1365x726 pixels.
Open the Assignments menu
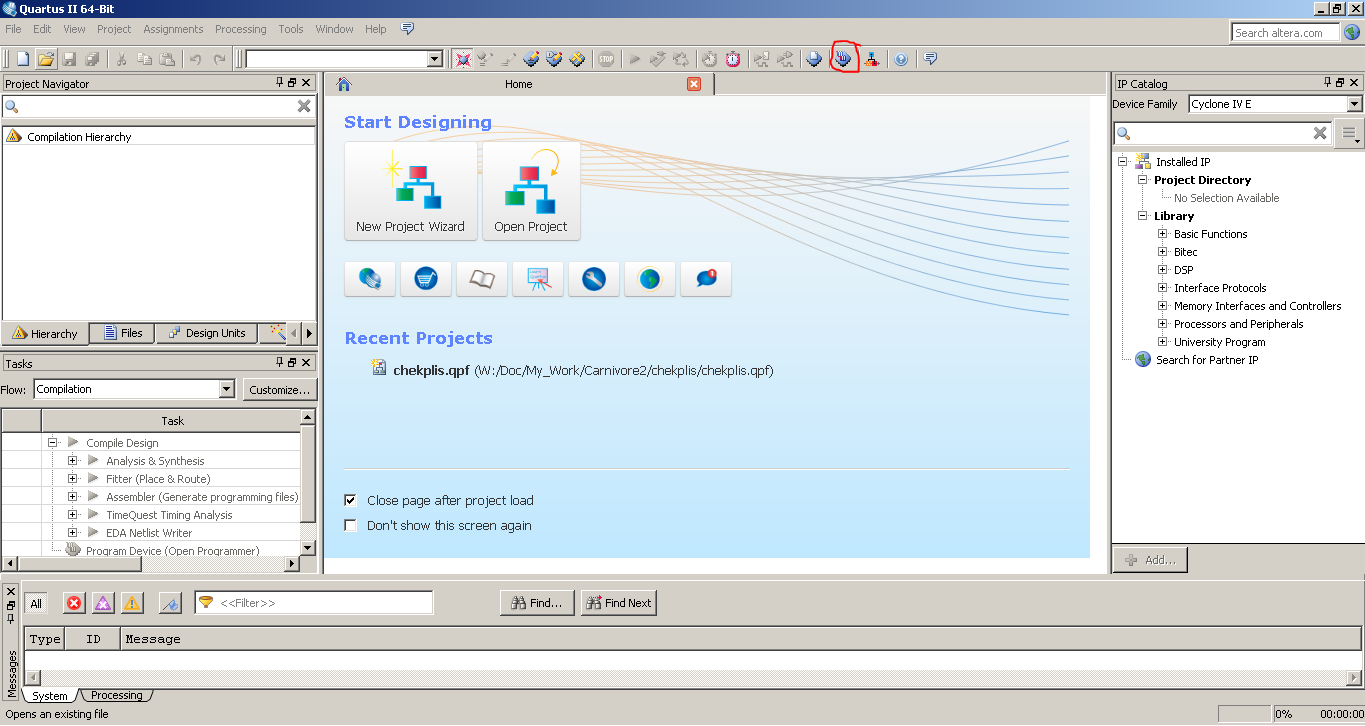pos(173,29)
